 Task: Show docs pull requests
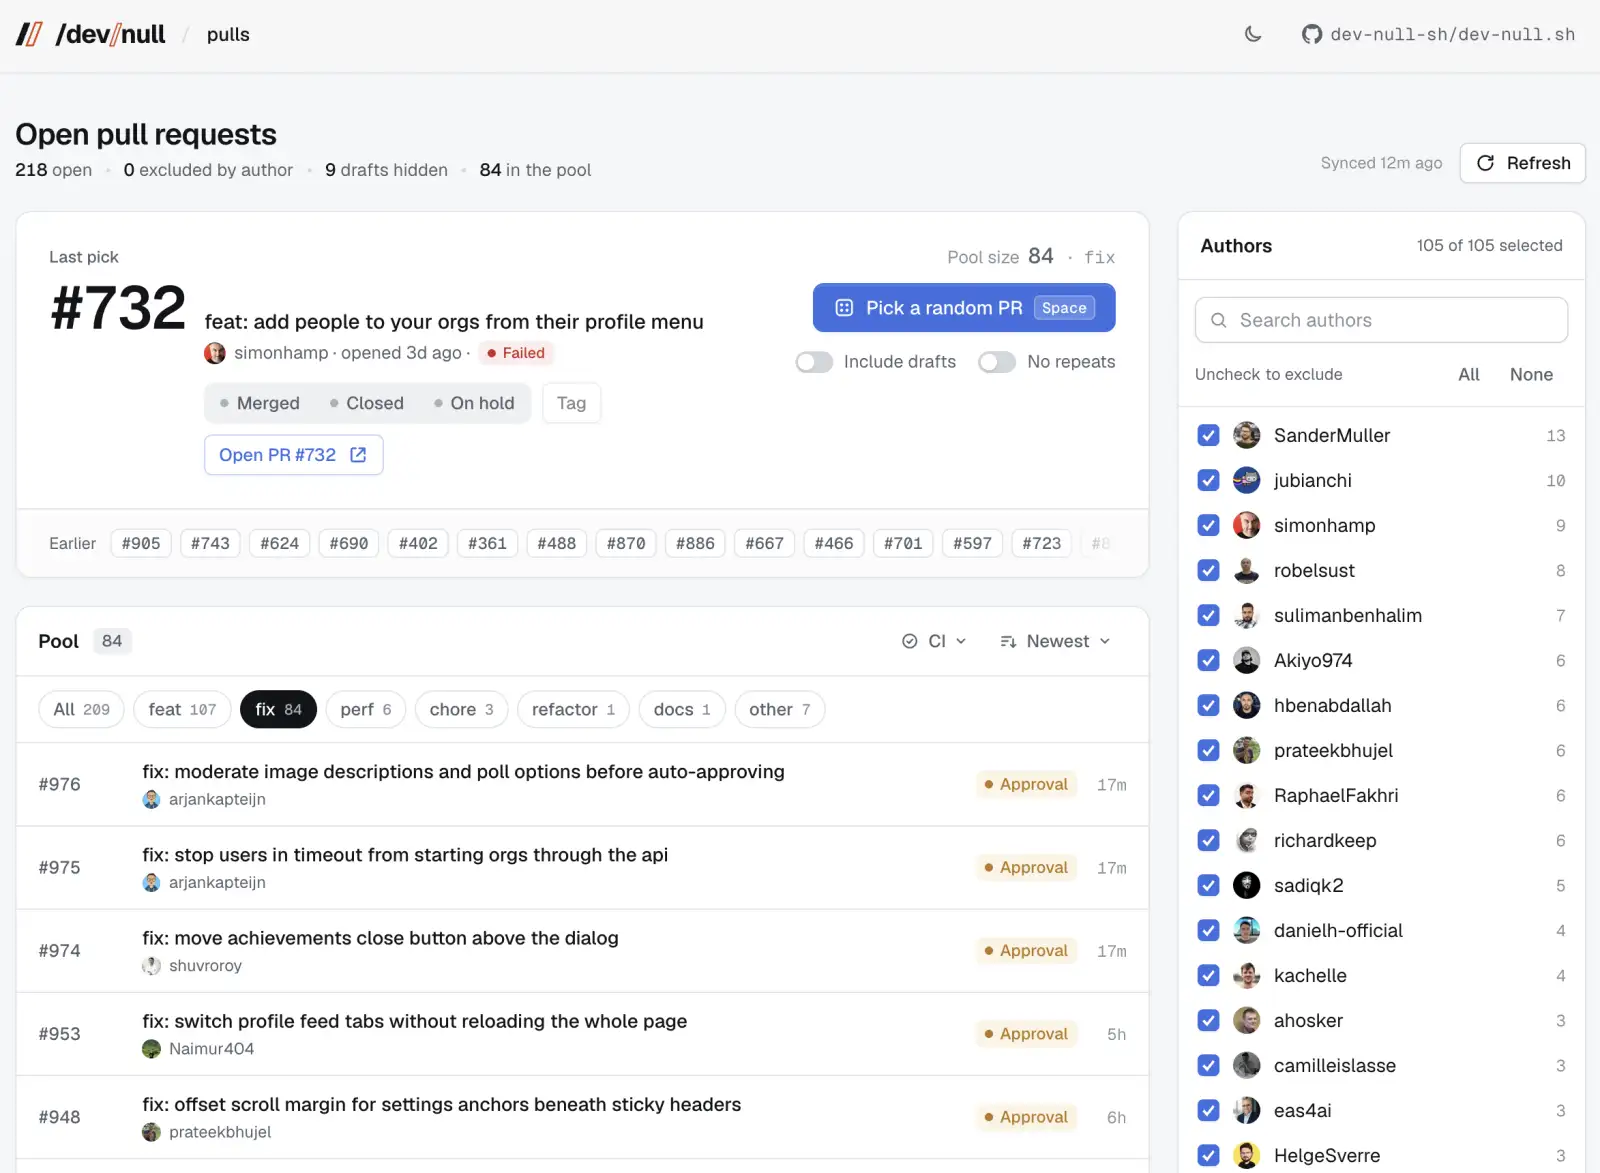coord(682,709)
